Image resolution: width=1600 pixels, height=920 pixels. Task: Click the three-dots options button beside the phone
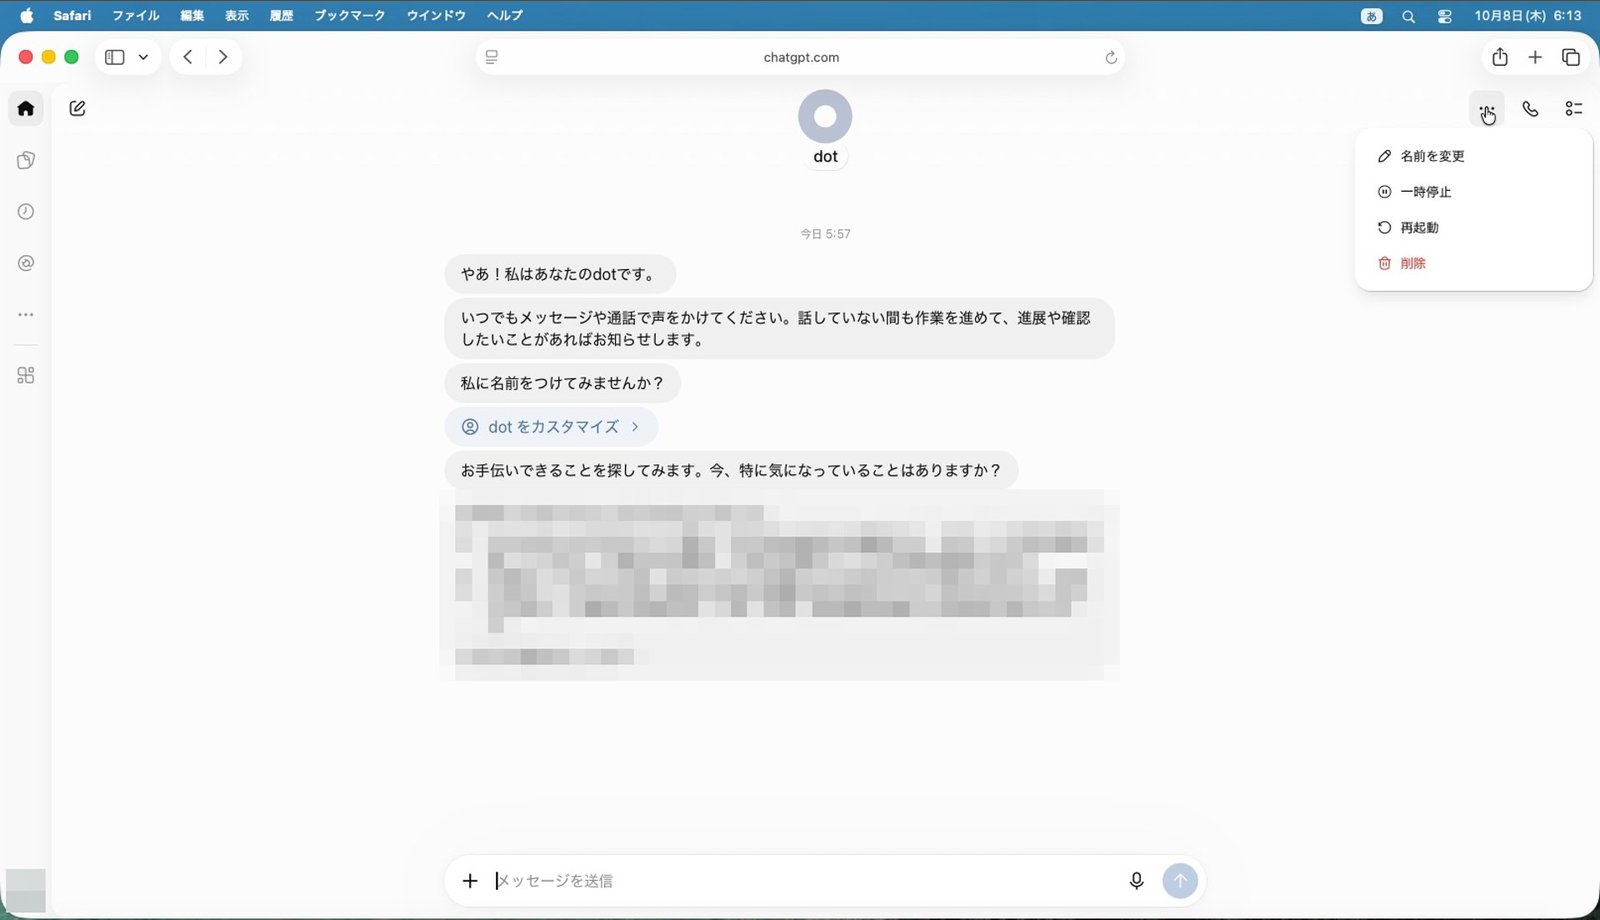click(x=1487, y=108)
